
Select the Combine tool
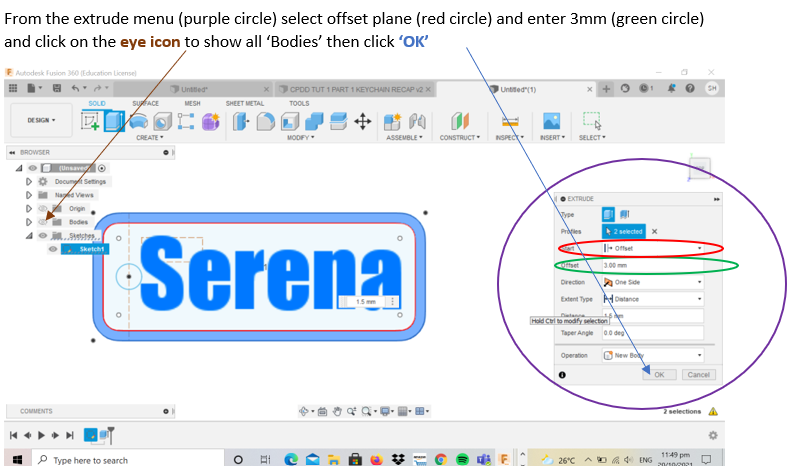[x=314, y=122]
